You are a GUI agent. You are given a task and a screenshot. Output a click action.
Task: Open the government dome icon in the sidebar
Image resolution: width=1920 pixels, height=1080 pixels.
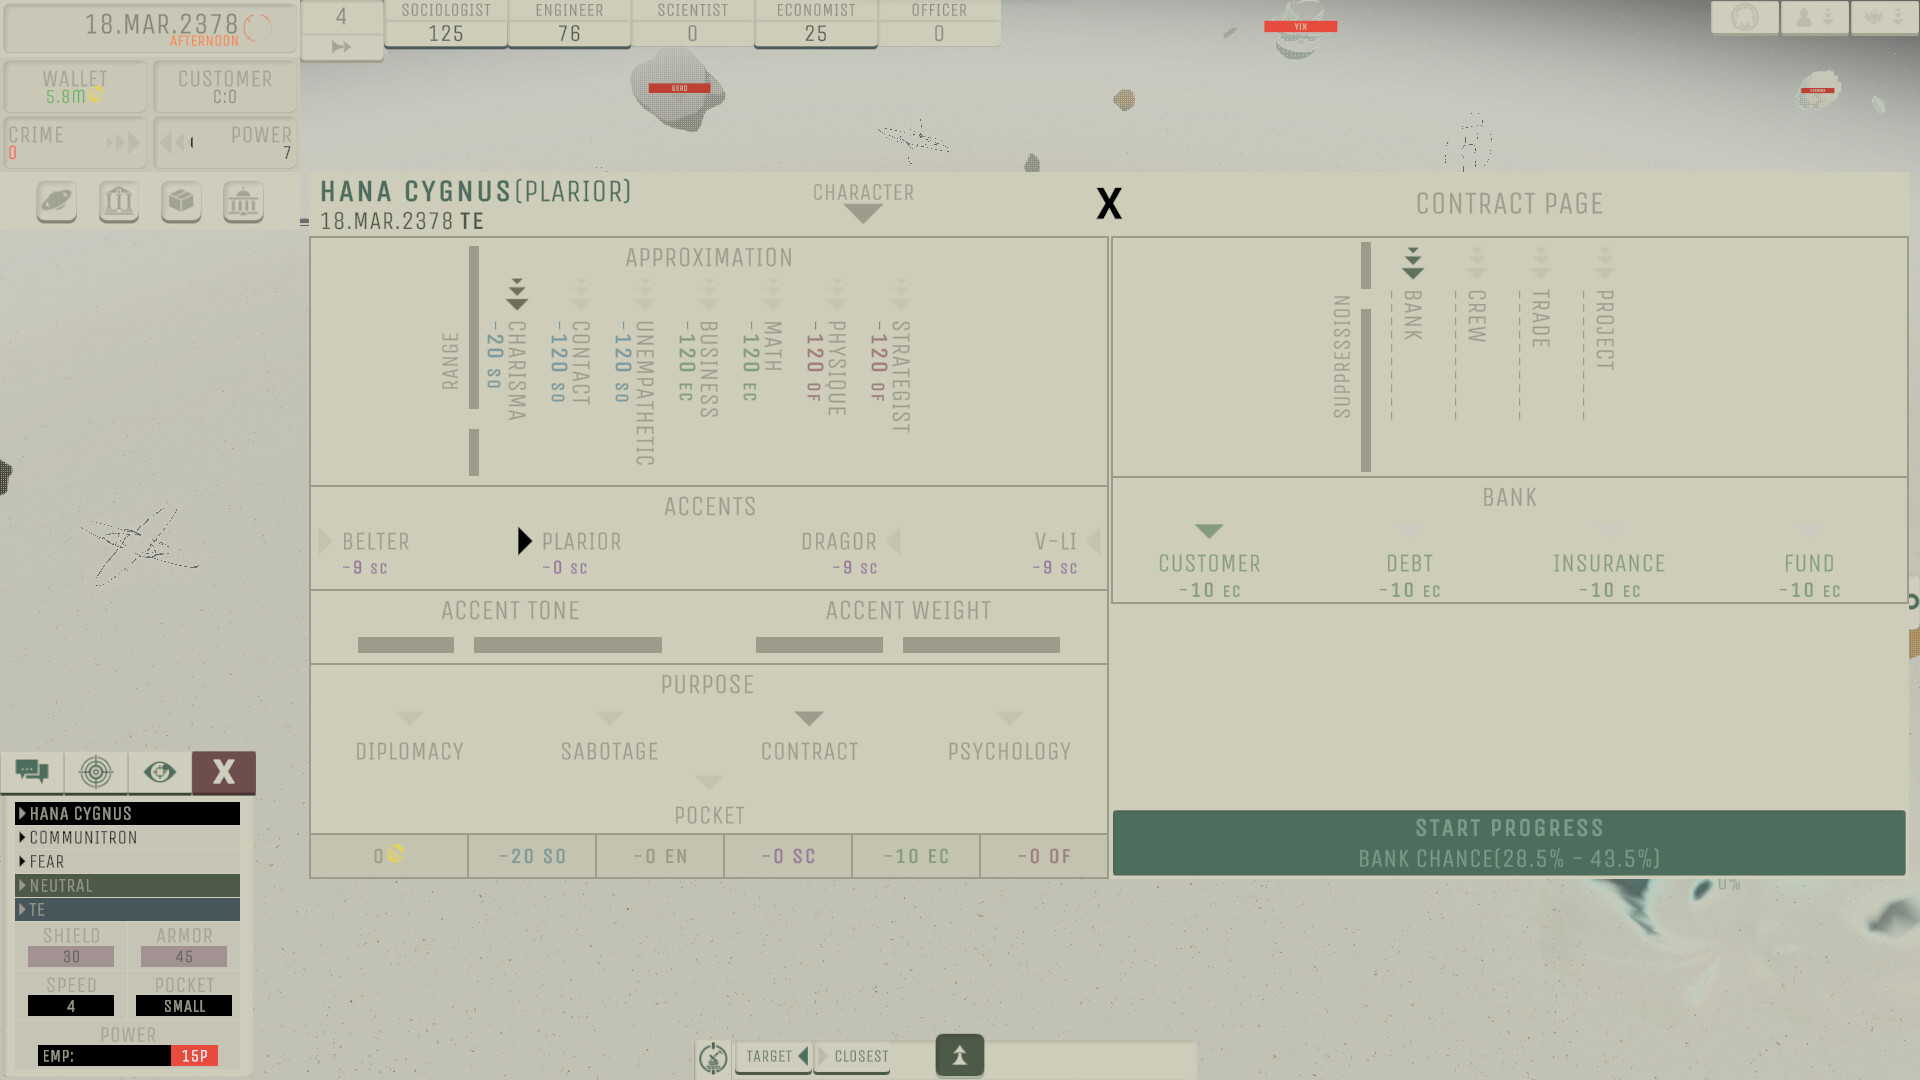tap(242, 201)
